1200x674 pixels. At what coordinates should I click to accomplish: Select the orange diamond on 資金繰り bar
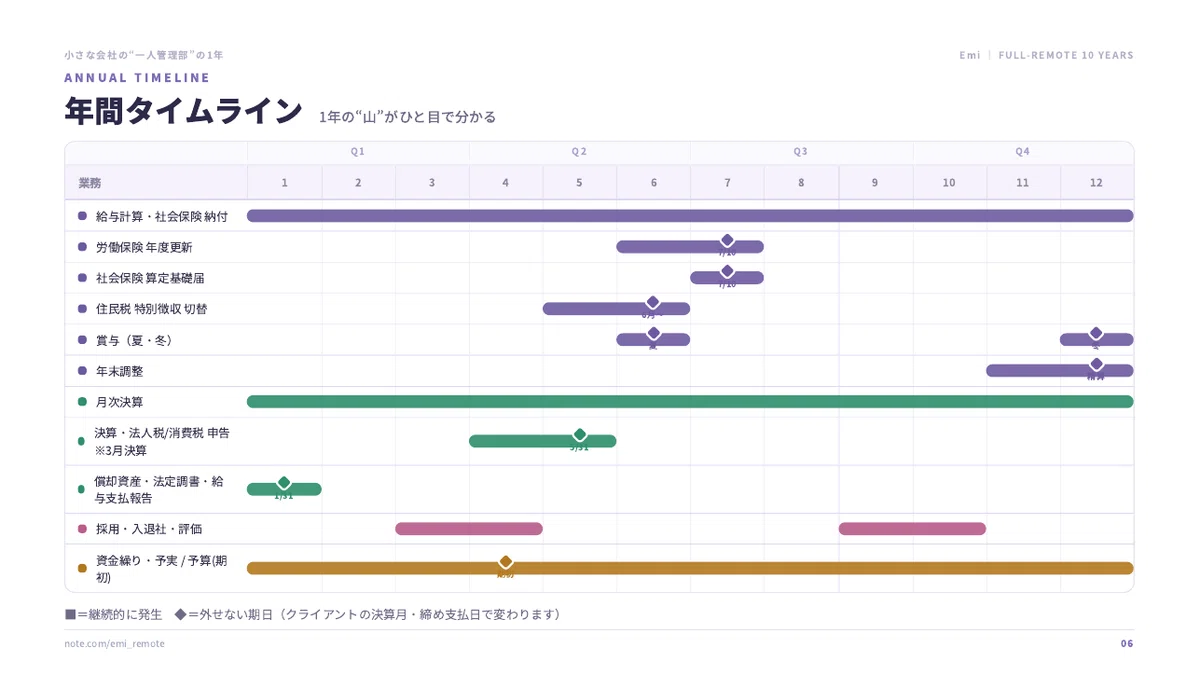tap(506, 562)
